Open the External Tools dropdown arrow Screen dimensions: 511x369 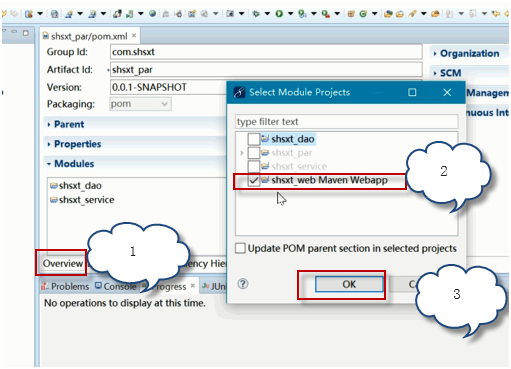click(x=337, y=14)
